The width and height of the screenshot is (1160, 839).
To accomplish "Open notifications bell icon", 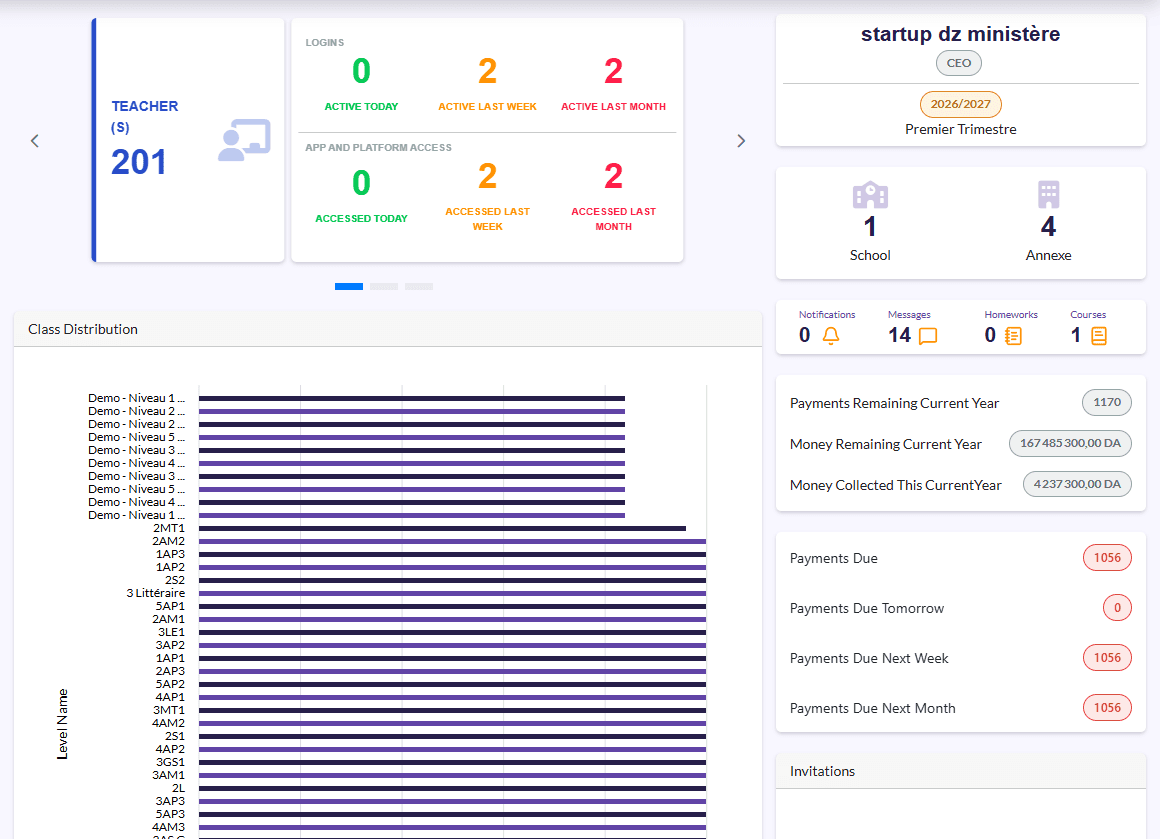I will pos(831,336).
